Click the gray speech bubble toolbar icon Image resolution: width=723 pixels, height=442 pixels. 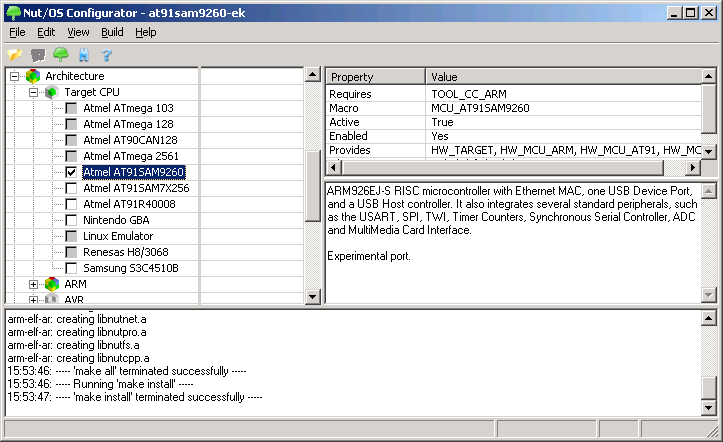coord(38,55)
